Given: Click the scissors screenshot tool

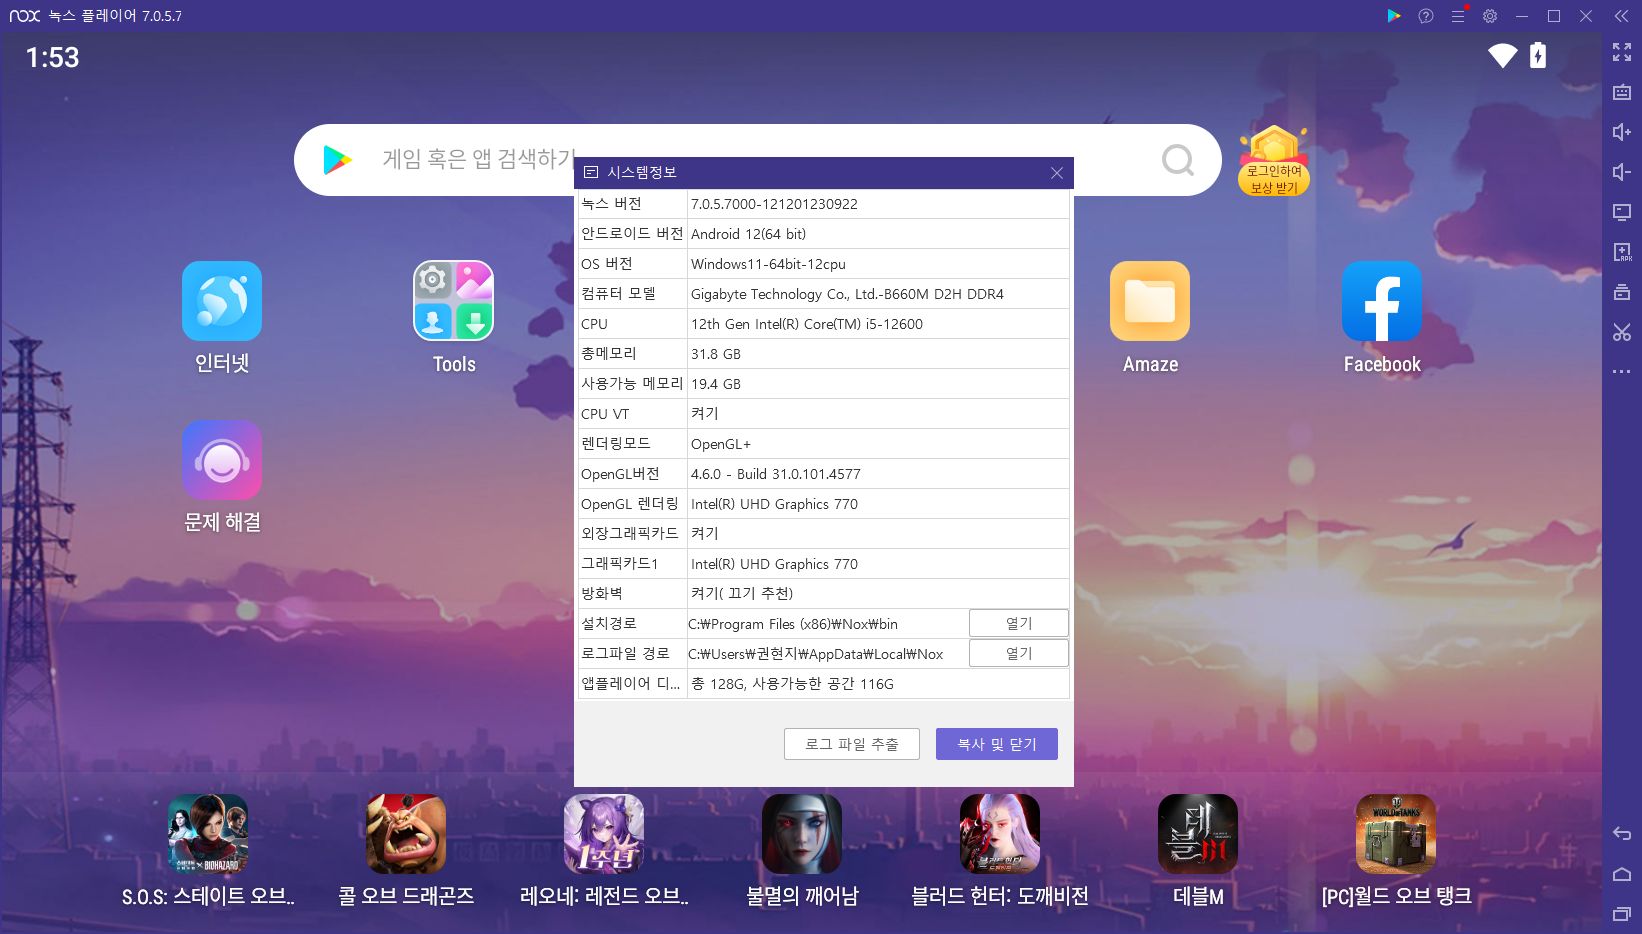Looking at the screenshot, I should 1622,332.
